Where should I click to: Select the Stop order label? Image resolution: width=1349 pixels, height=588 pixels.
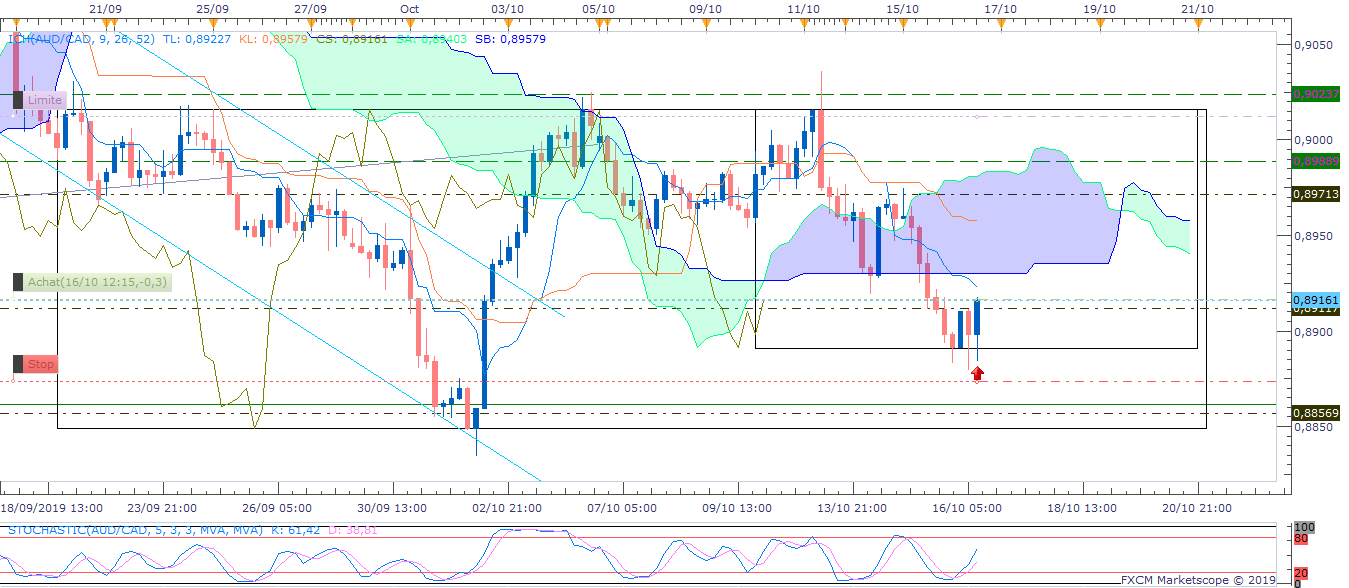pos(35,364)
